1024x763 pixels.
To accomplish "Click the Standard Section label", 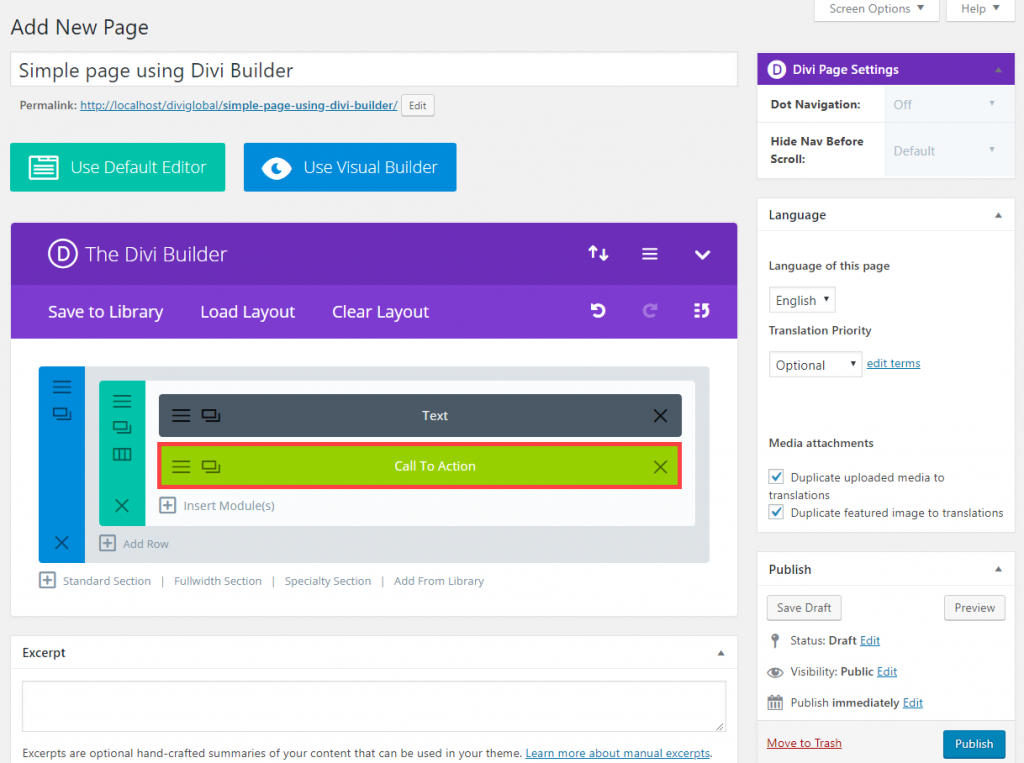I will point(106,581).
